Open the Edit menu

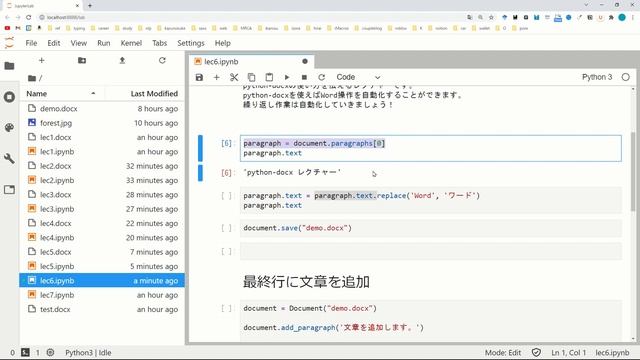tap(53, 43)
